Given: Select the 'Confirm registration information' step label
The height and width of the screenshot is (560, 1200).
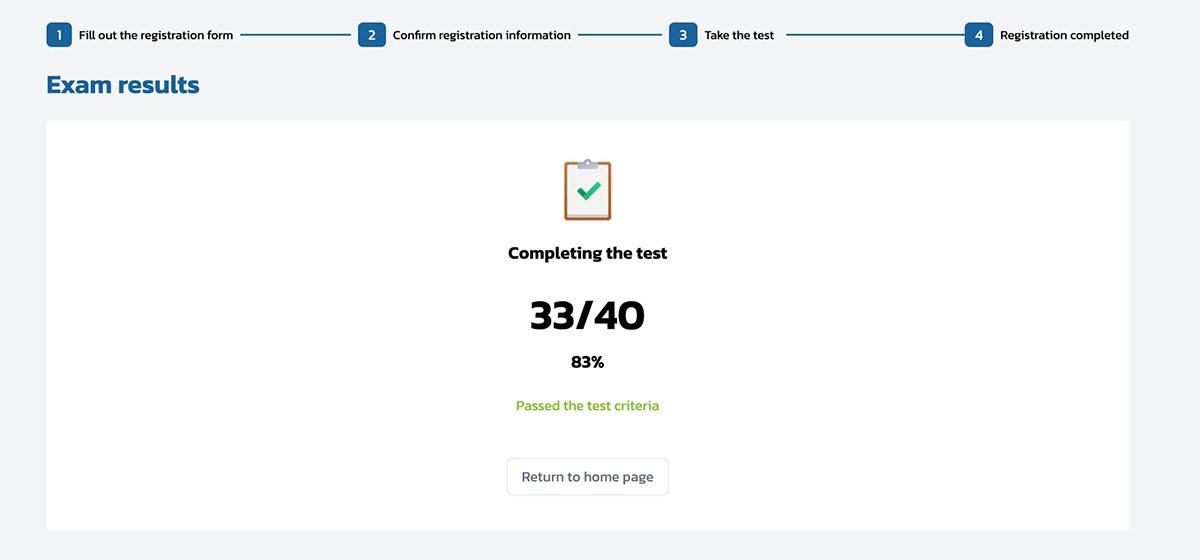Looking at the screenshot, I should [481, 35].
